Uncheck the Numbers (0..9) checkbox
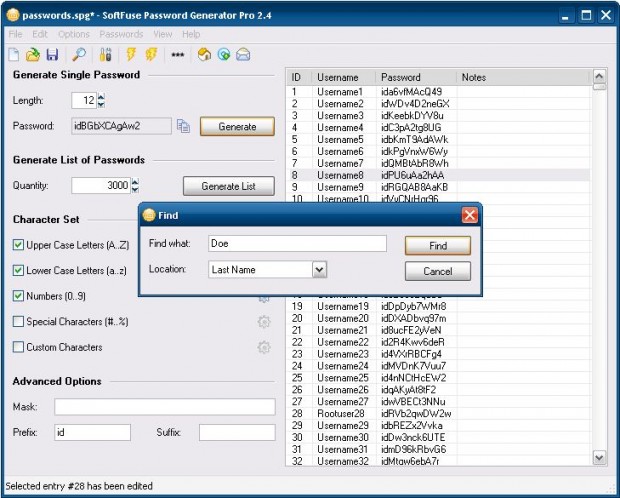 point(18,296)
